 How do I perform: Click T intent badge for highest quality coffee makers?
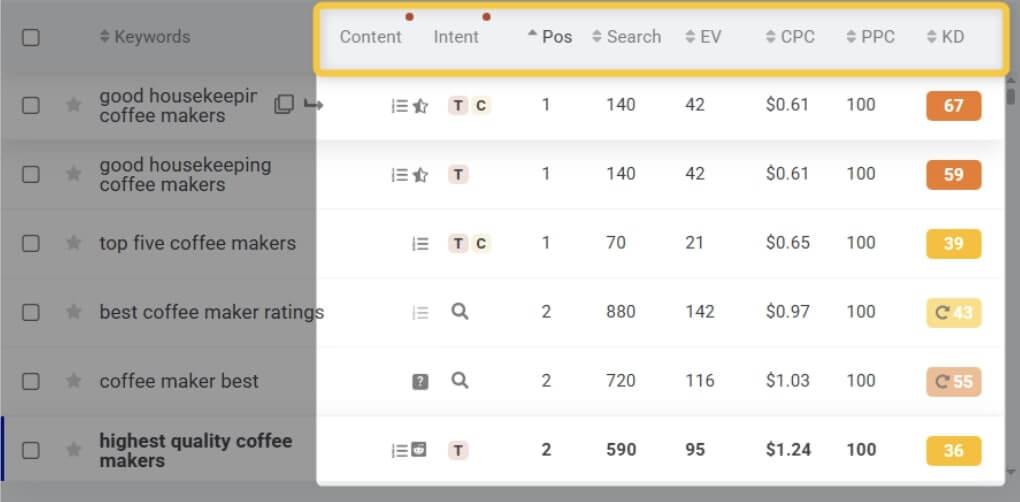click(x=459, y=450)
